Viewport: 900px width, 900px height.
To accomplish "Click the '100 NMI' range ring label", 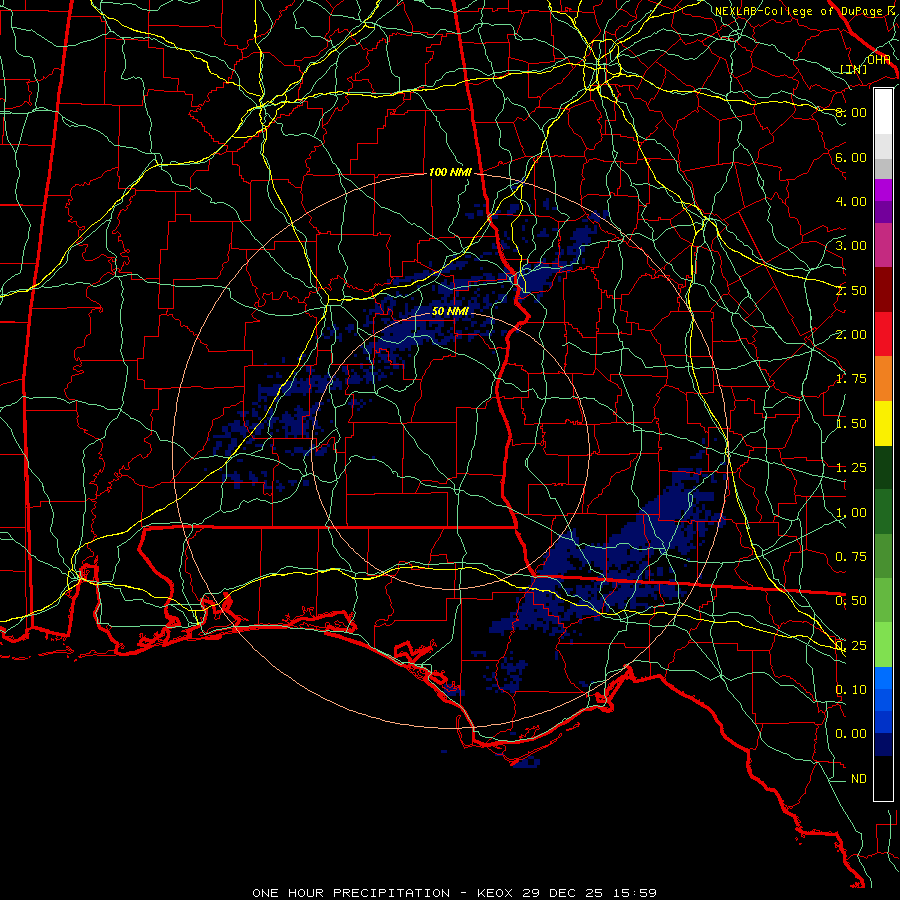I will 450,172.
